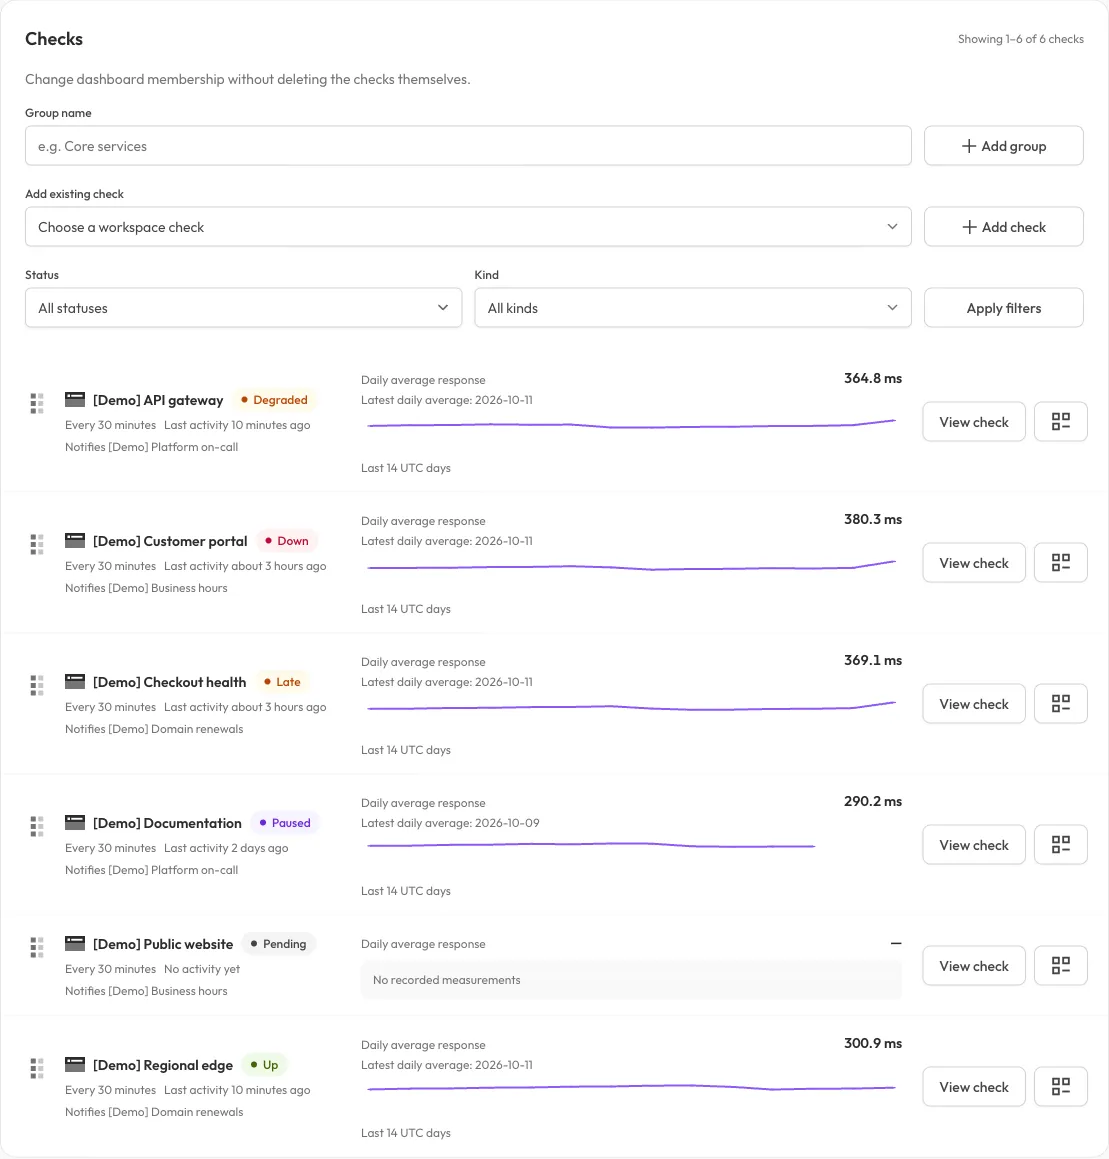
Task: Click Latest daily average: 2026-10-09 text
Action: pyautogui.click(x=450, y=823)
